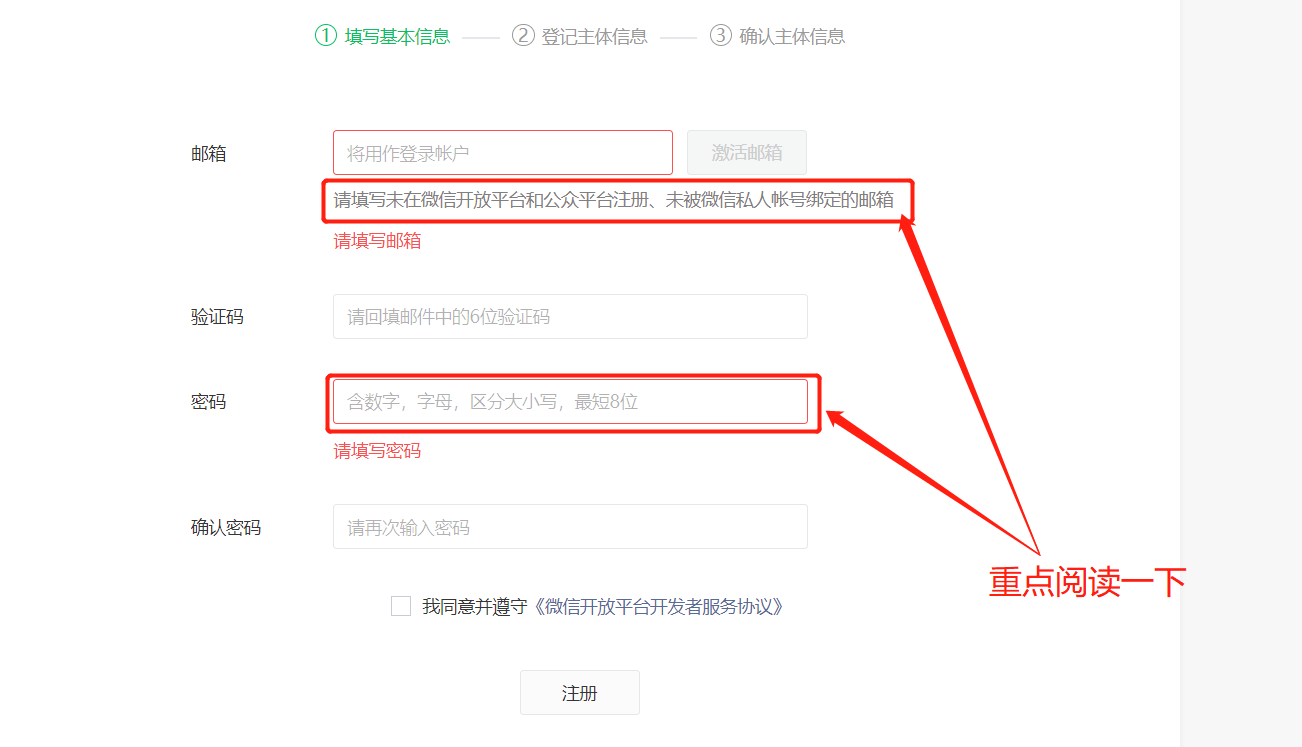Focus the 确认密码 re-enter password field

[x=570, y=527]
